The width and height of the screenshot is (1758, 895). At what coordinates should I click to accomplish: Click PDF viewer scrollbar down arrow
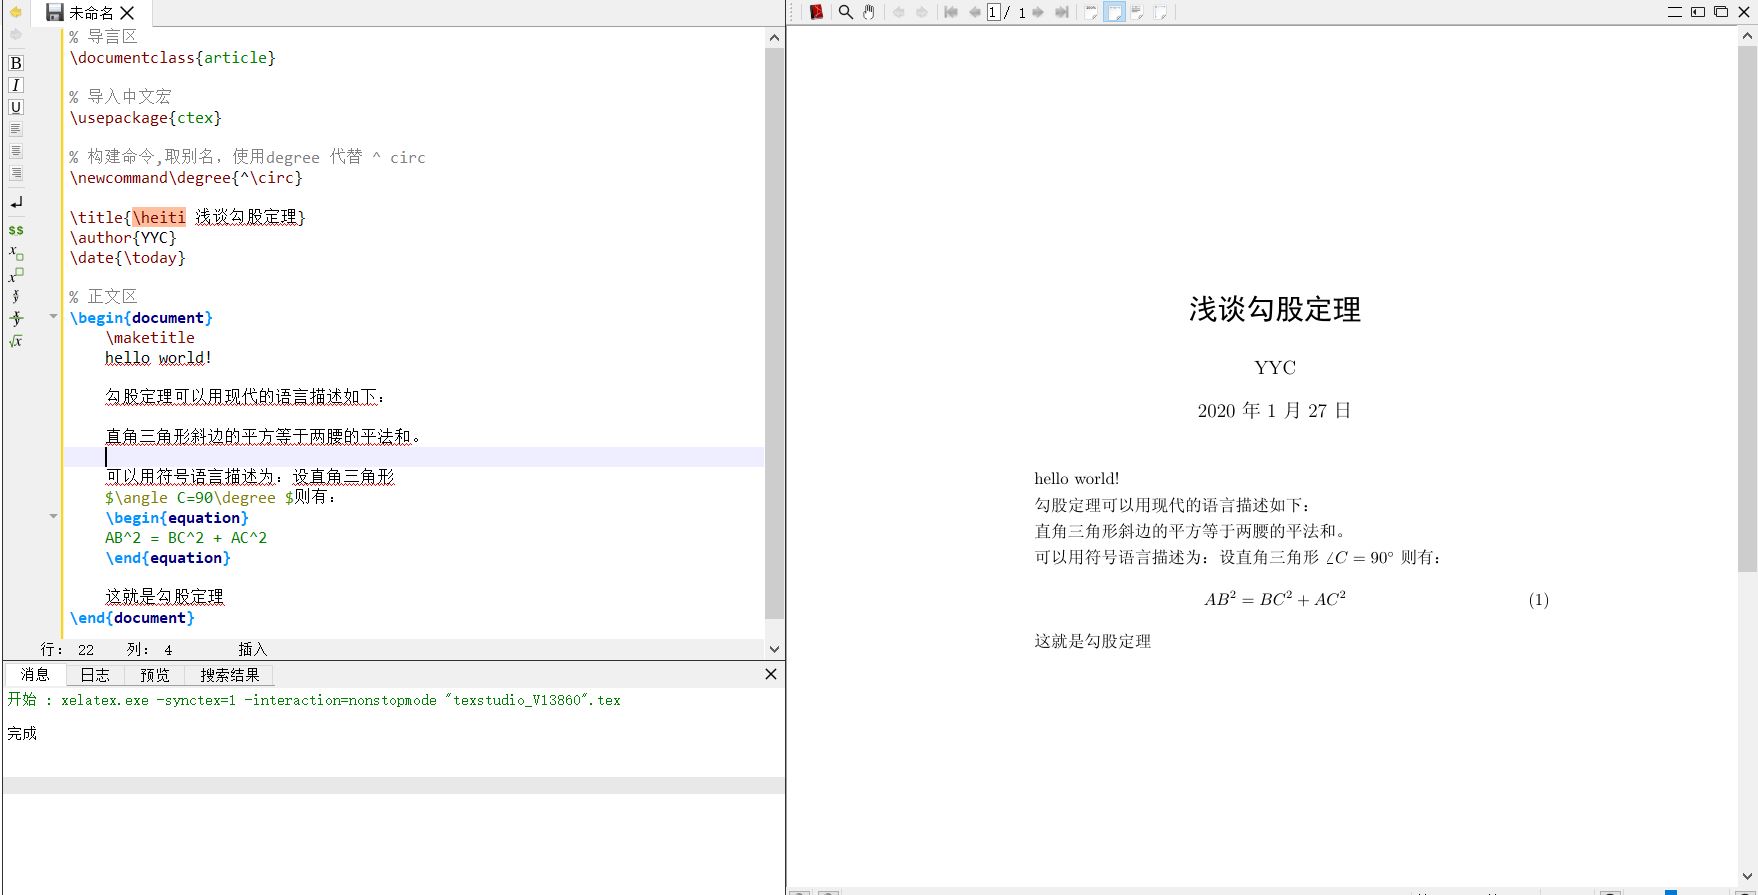[1748, 878]
